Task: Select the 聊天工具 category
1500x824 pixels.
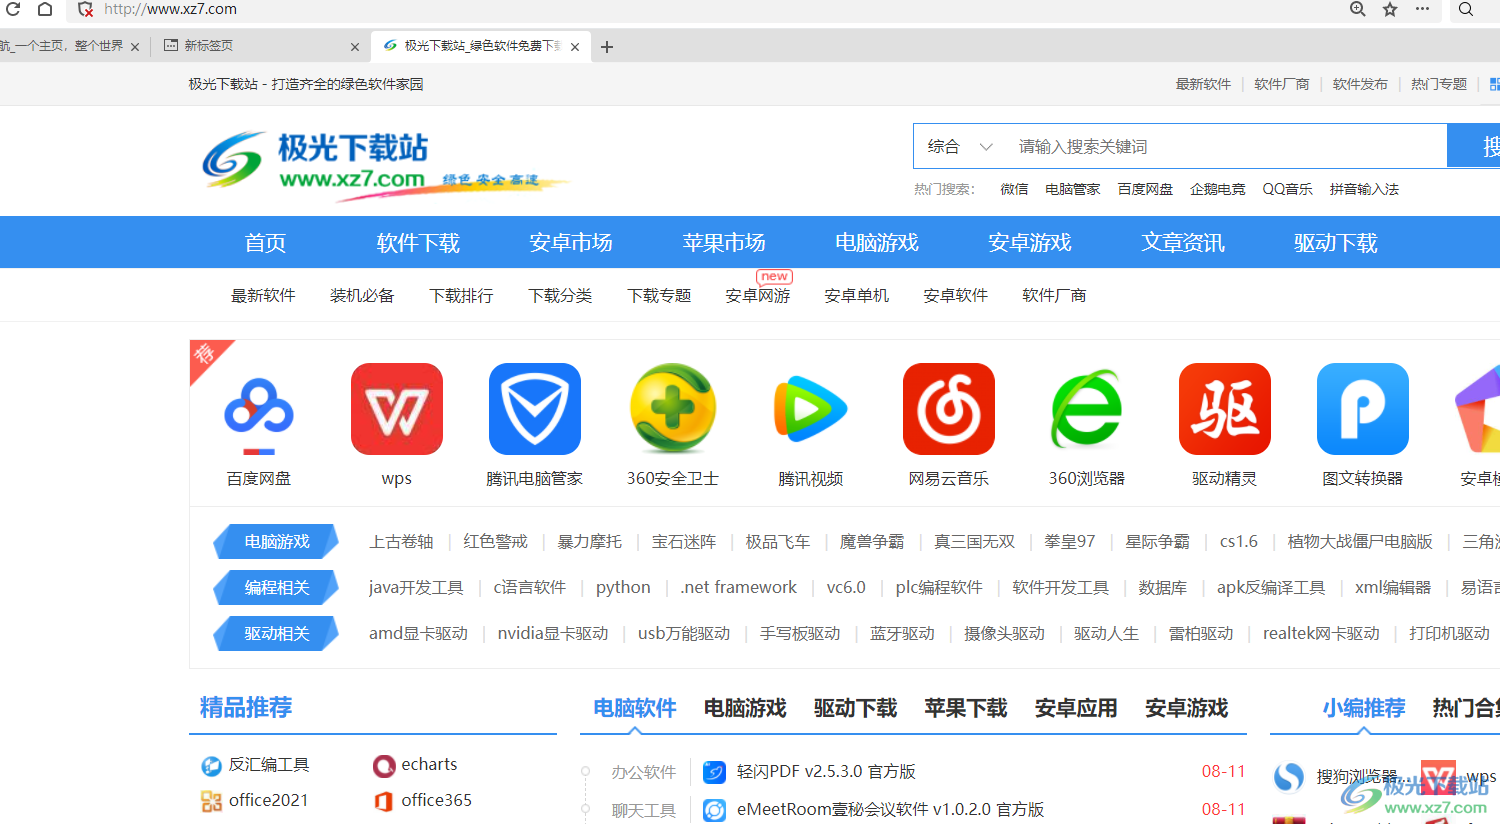Action: coord(644,810)
